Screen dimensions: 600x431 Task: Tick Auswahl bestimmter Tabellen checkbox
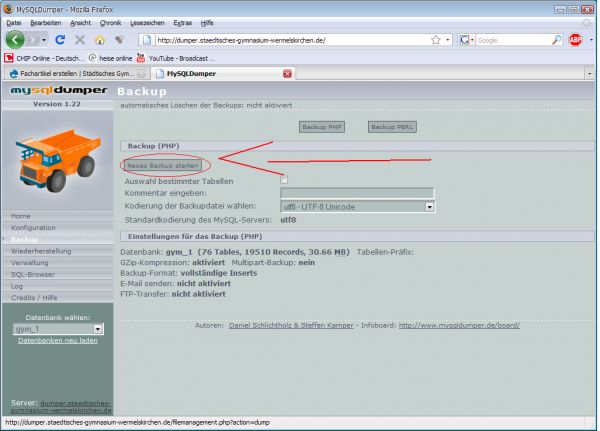(284, 180)
